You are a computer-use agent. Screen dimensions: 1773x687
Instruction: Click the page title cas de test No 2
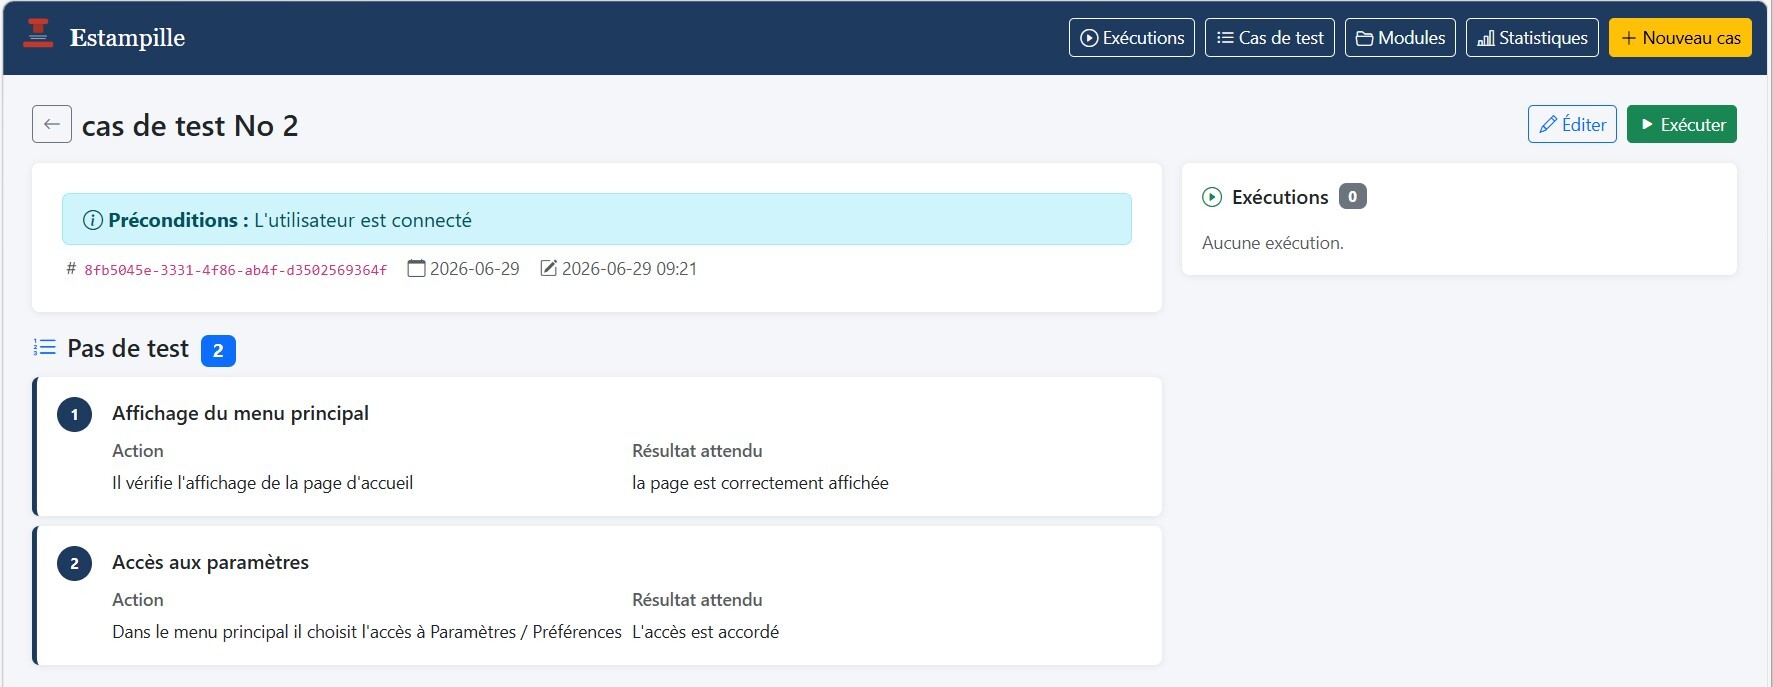pyautogui.click(x=190, y=126)
